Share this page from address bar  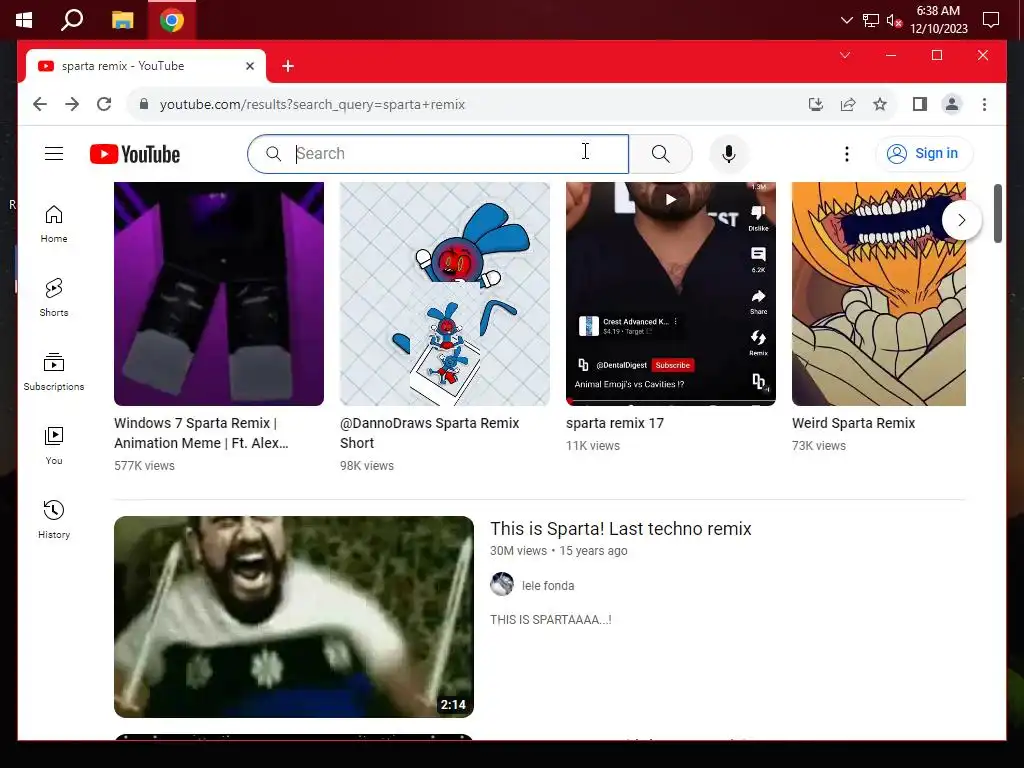(848, 104)
